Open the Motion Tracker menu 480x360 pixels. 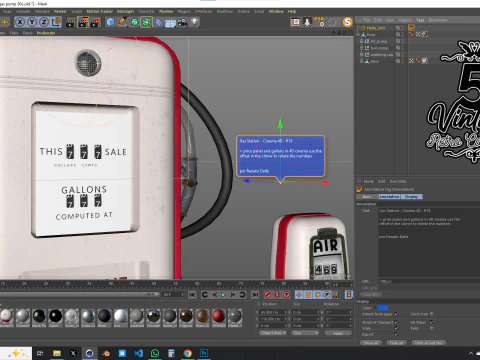tap(100, 11)
